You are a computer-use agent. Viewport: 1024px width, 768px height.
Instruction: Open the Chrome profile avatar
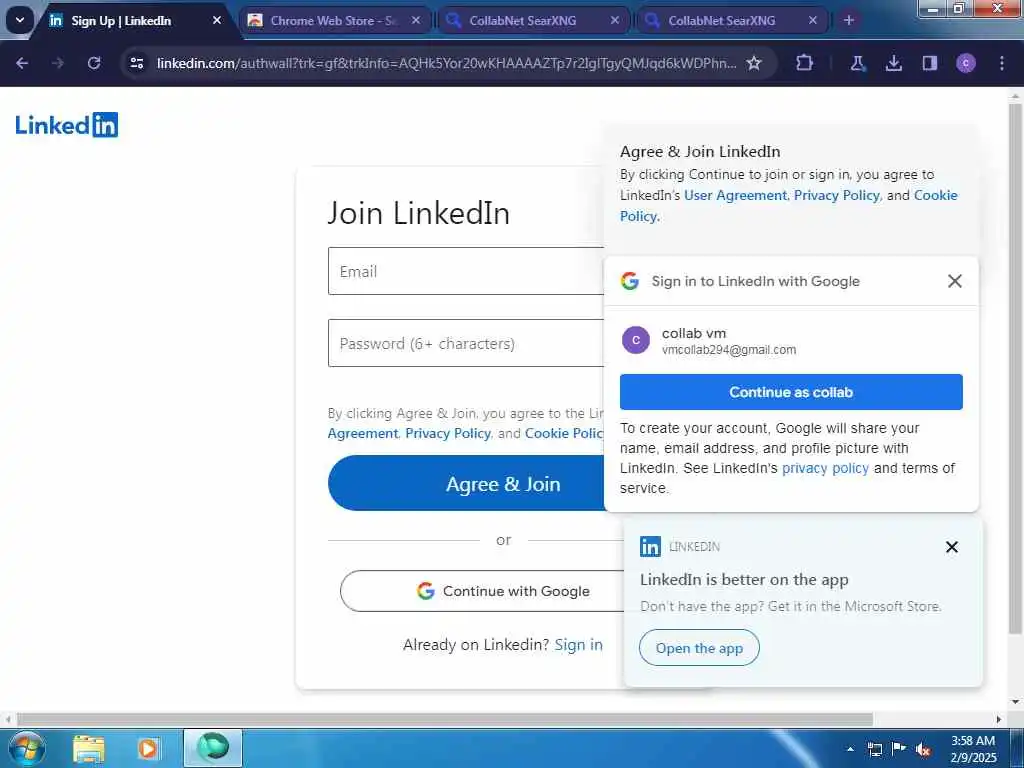[x=966, y=63]
